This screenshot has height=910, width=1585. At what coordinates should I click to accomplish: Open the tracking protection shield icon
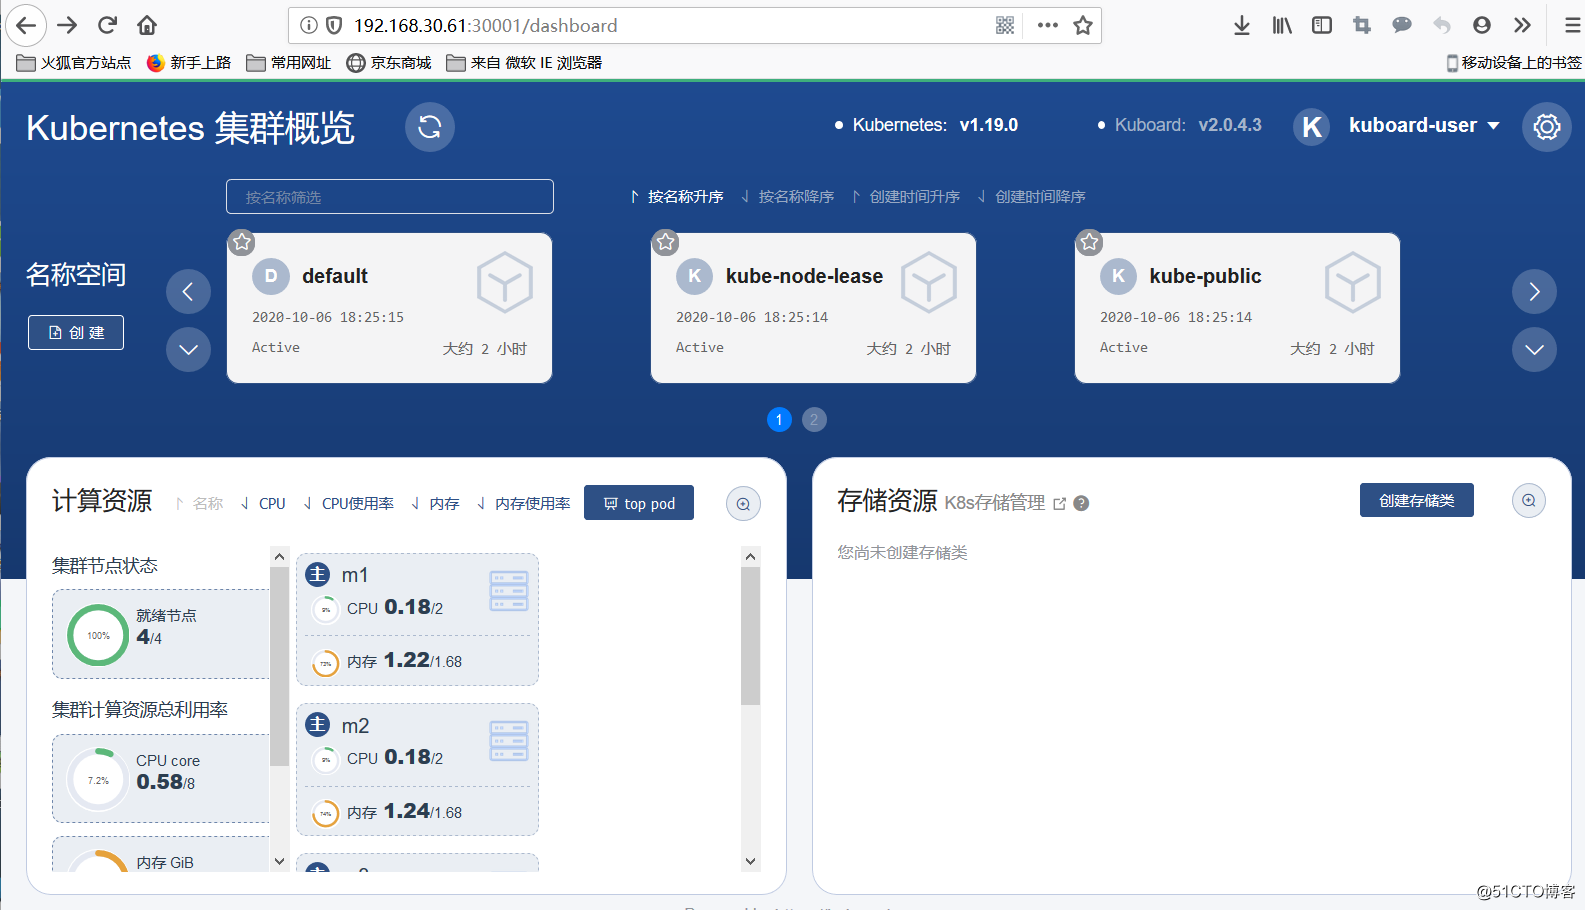pos(335,25)
